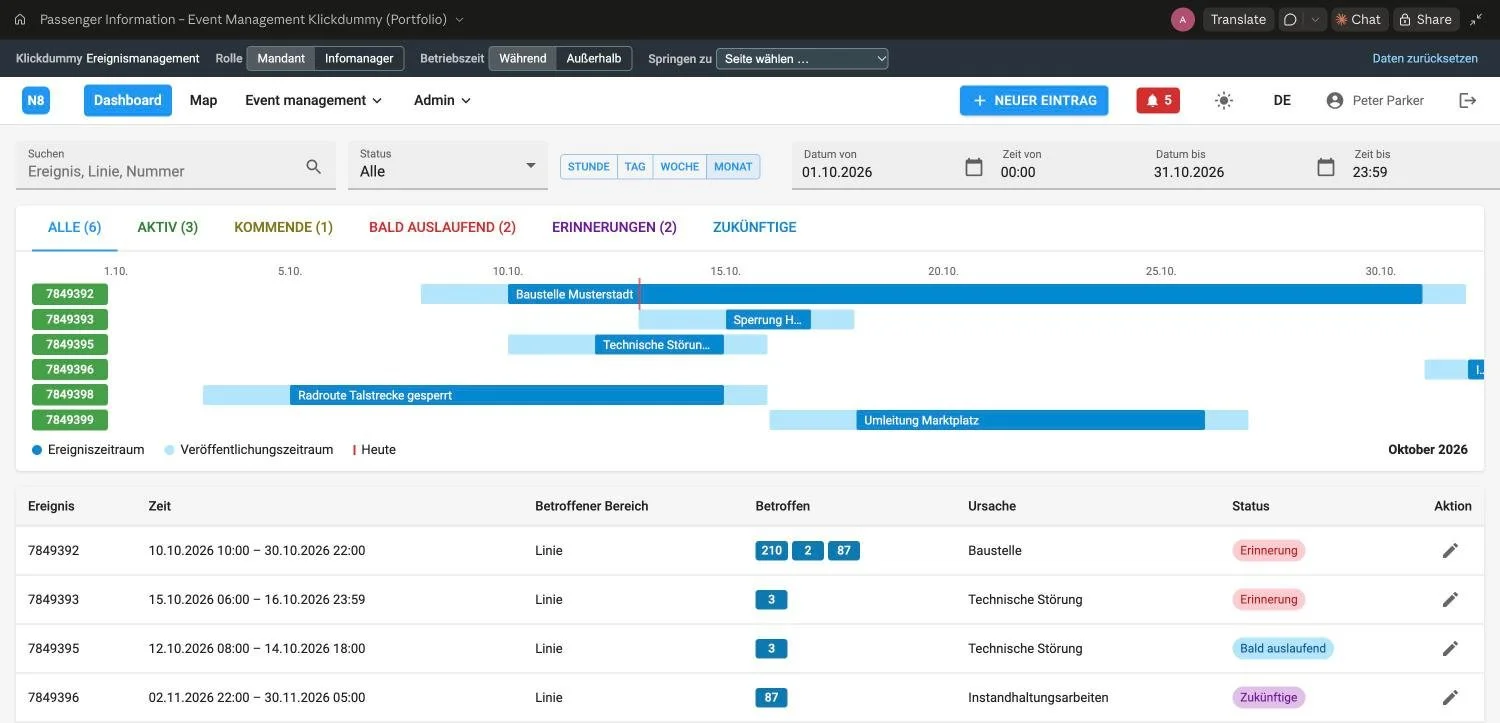This screenshot has width=1500, height=723.
Task: Click the Baustelle Musterstadt timeline bar
Action: pyautogui.click(x=965, y=294)
